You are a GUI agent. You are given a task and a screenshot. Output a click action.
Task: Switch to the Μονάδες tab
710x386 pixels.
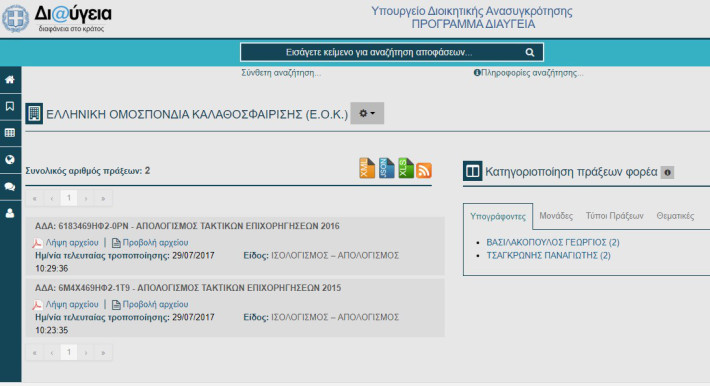pyautogui.click(x=556, y=216)
